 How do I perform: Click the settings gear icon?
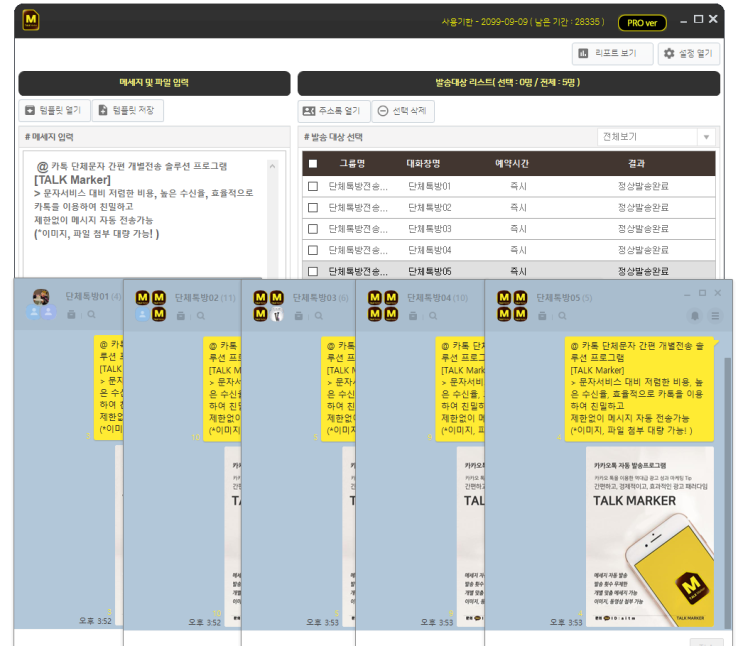click(x=669, y=53)
